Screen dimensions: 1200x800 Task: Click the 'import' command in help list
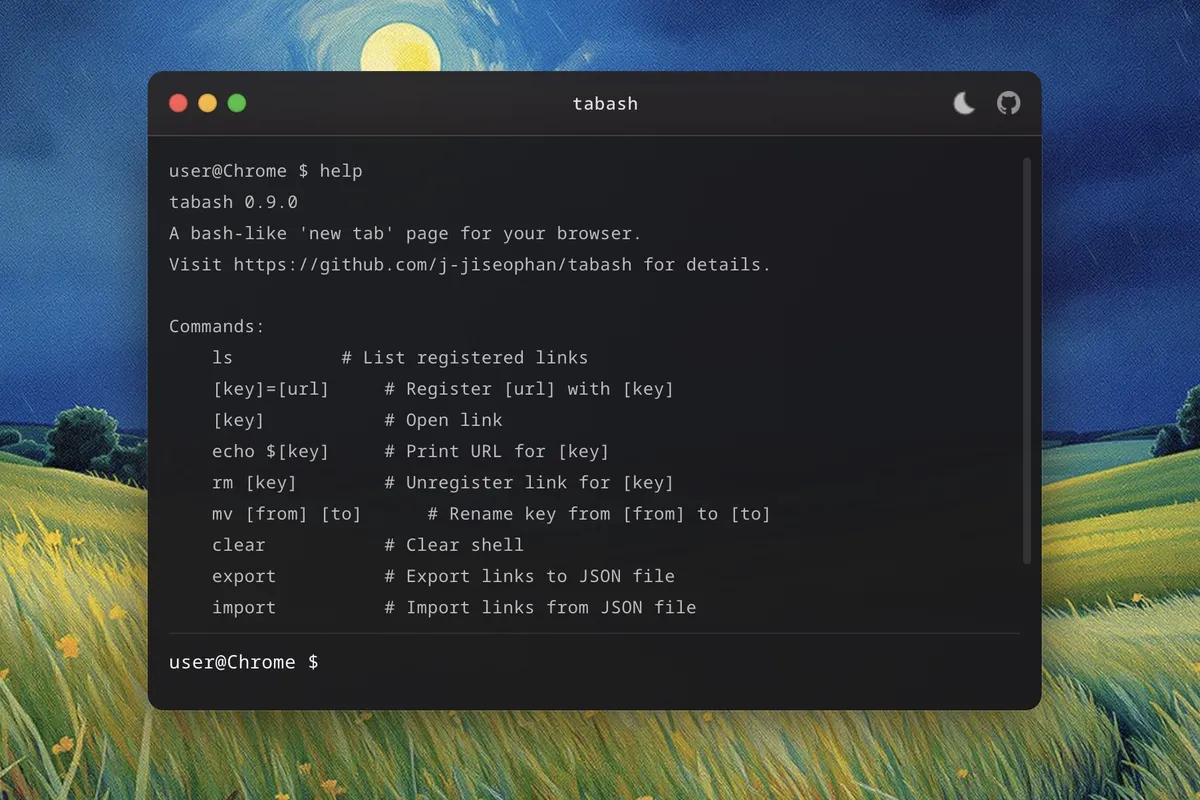tap(244, 607)
